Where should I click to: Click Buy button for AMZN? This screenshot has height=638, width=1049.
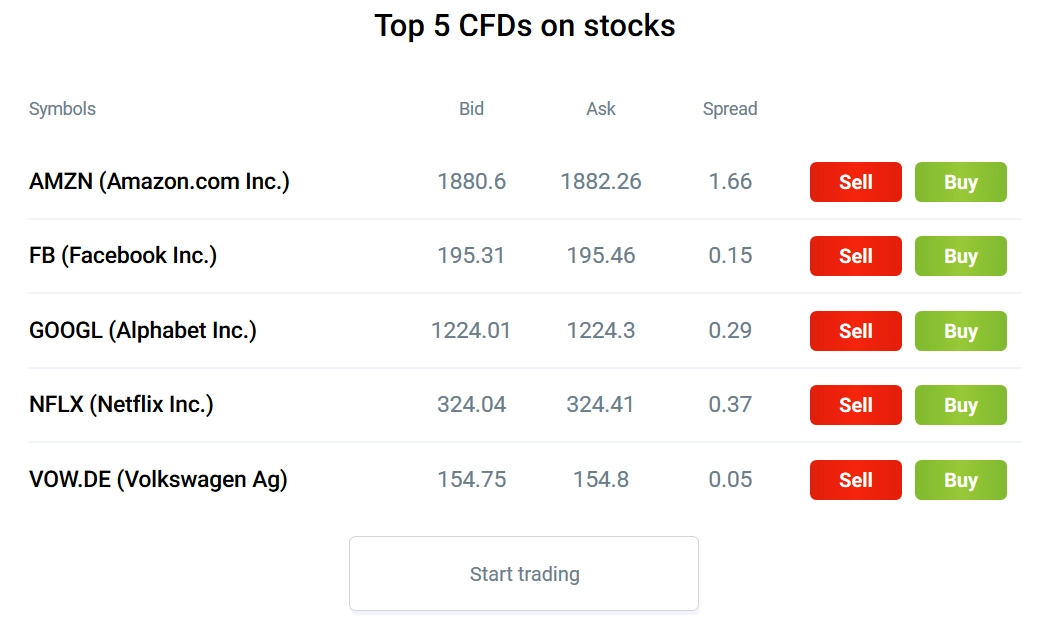tap(960, 182)
